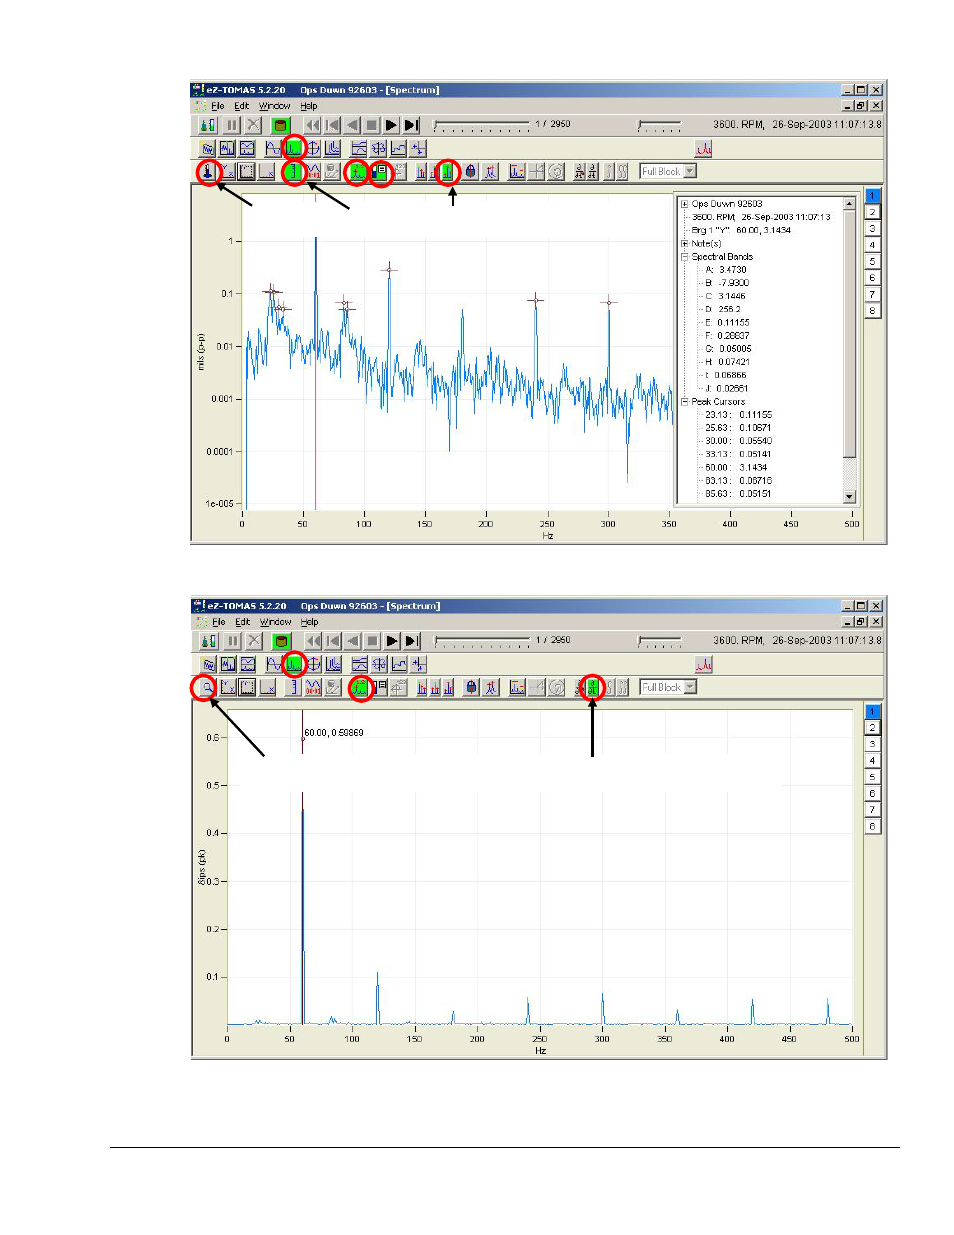Click gauges icon at start of top window toolbar
The image size is (954, 1235).
(x=207, y=125)
